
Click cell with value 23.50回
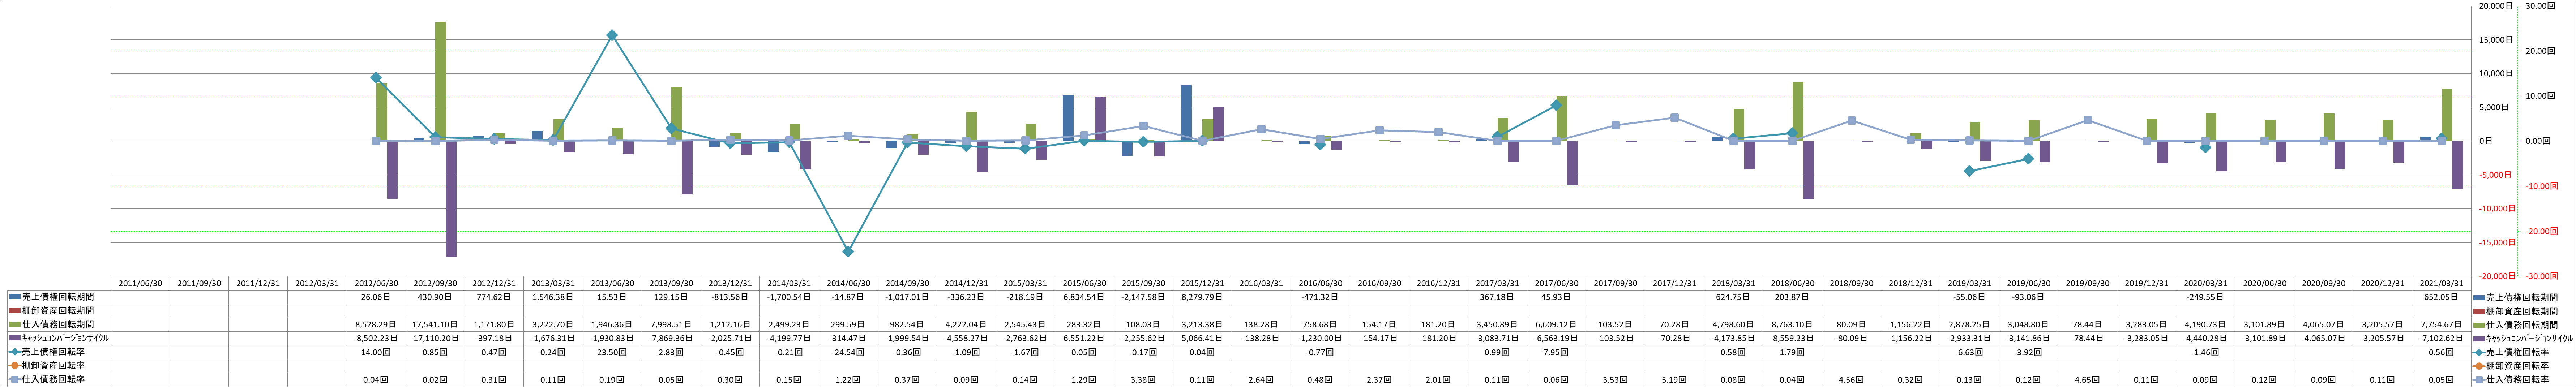point(612,352)
